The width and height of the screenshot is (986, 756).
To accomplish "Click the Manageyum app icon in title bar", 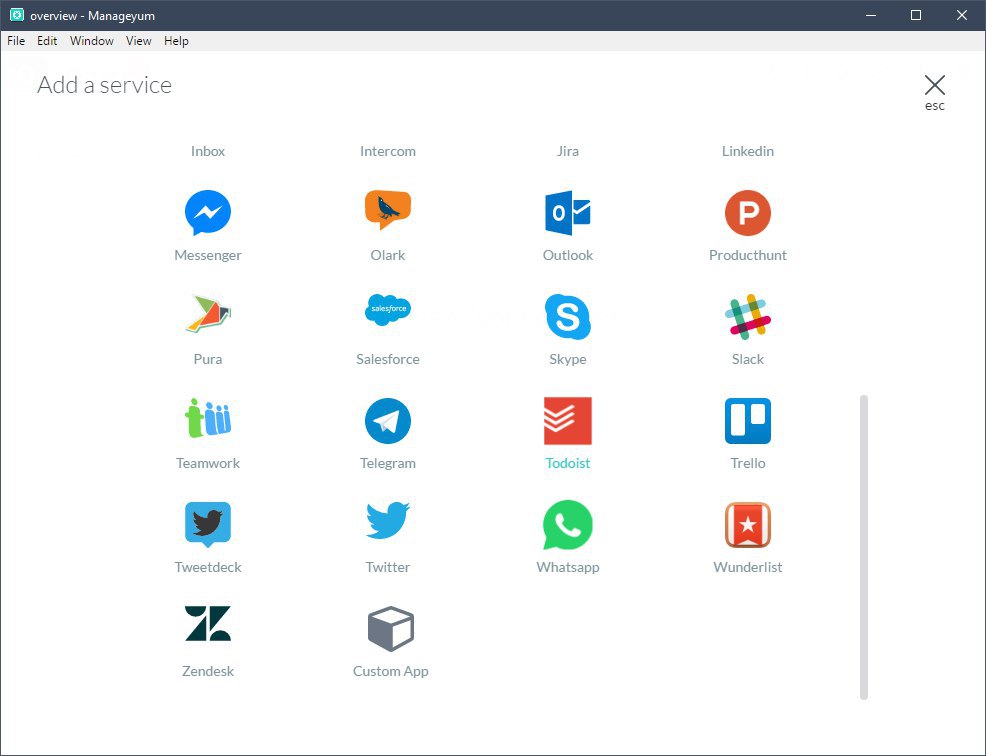I will pos(17,15).
